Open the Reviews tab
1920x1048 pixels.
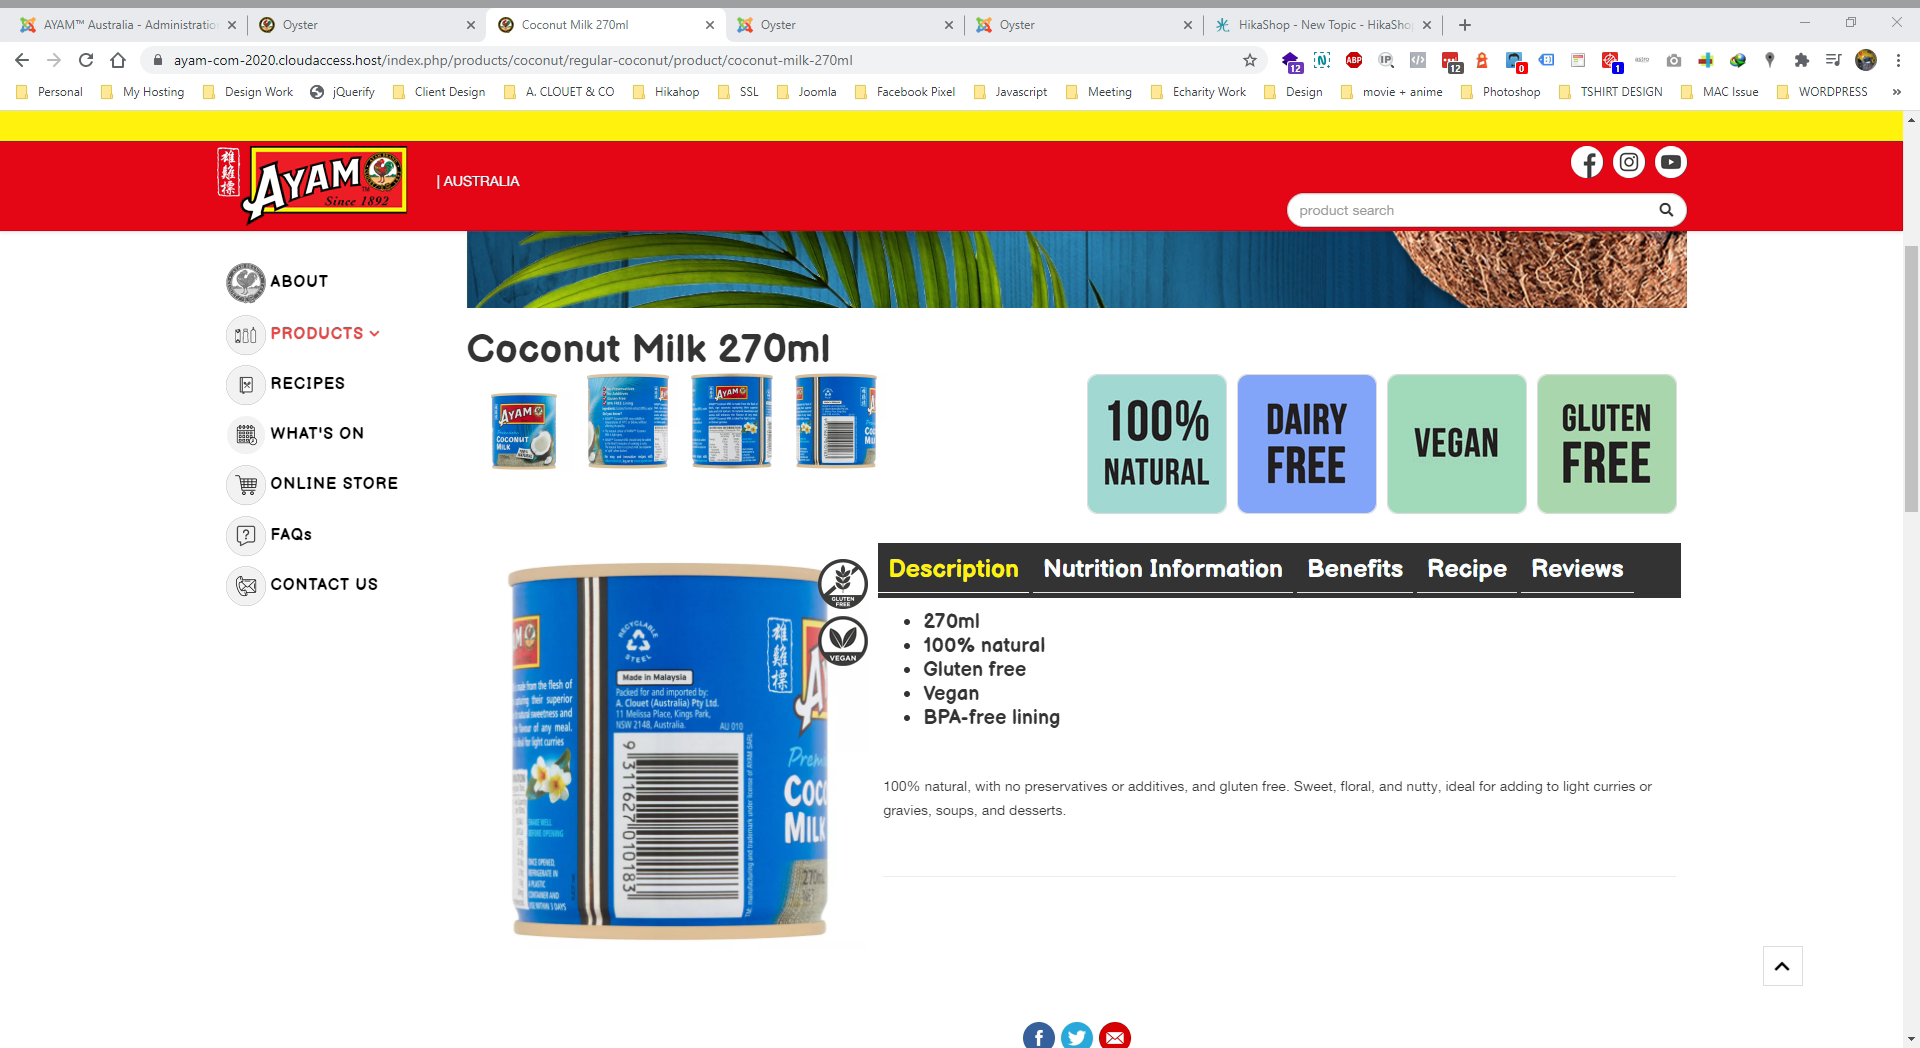(1577, 569)
